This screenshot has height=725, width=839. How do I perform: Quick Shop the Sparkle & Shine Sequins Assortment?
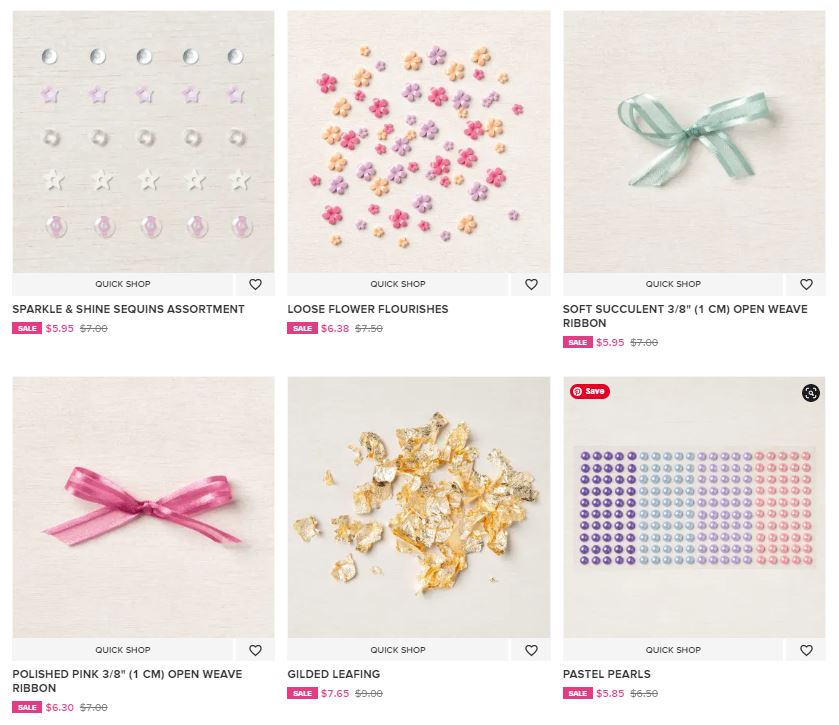123,285
